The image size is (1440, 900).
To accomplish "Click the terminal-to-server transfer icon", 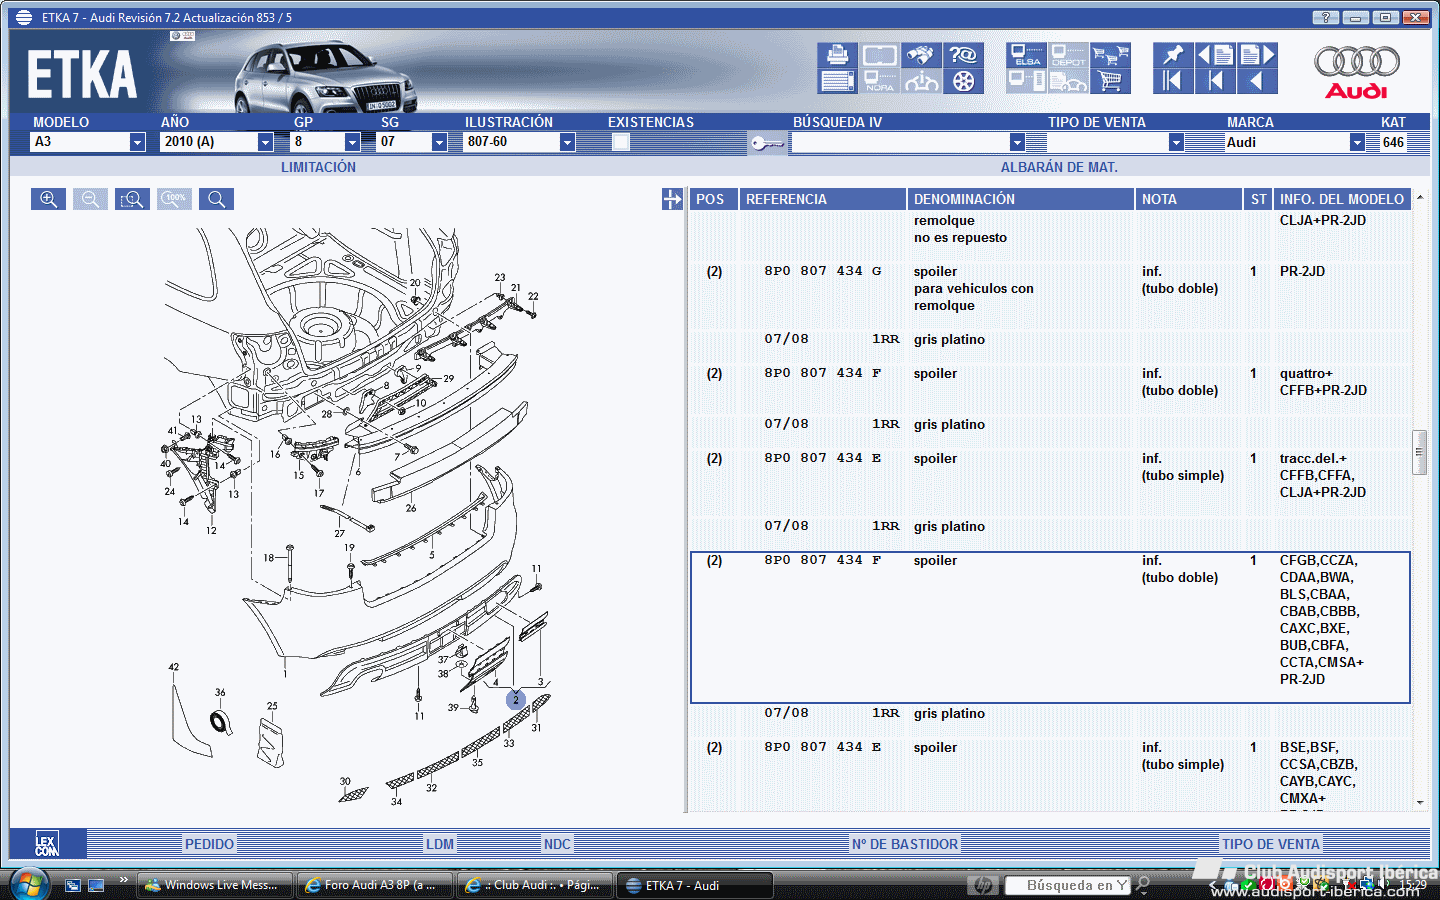I will tap(1026, 81).
